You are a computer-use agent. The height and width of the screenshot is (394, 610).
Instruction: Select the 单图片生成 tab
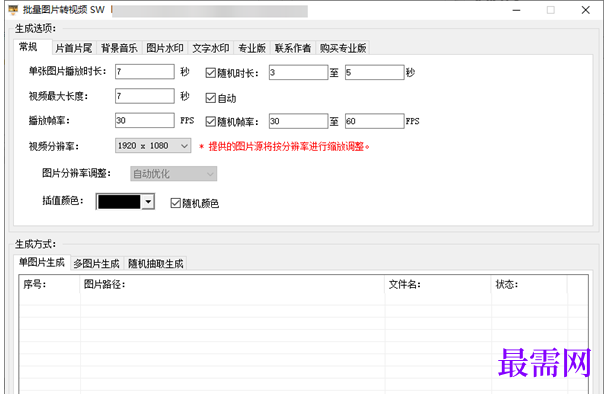point(42,263)
